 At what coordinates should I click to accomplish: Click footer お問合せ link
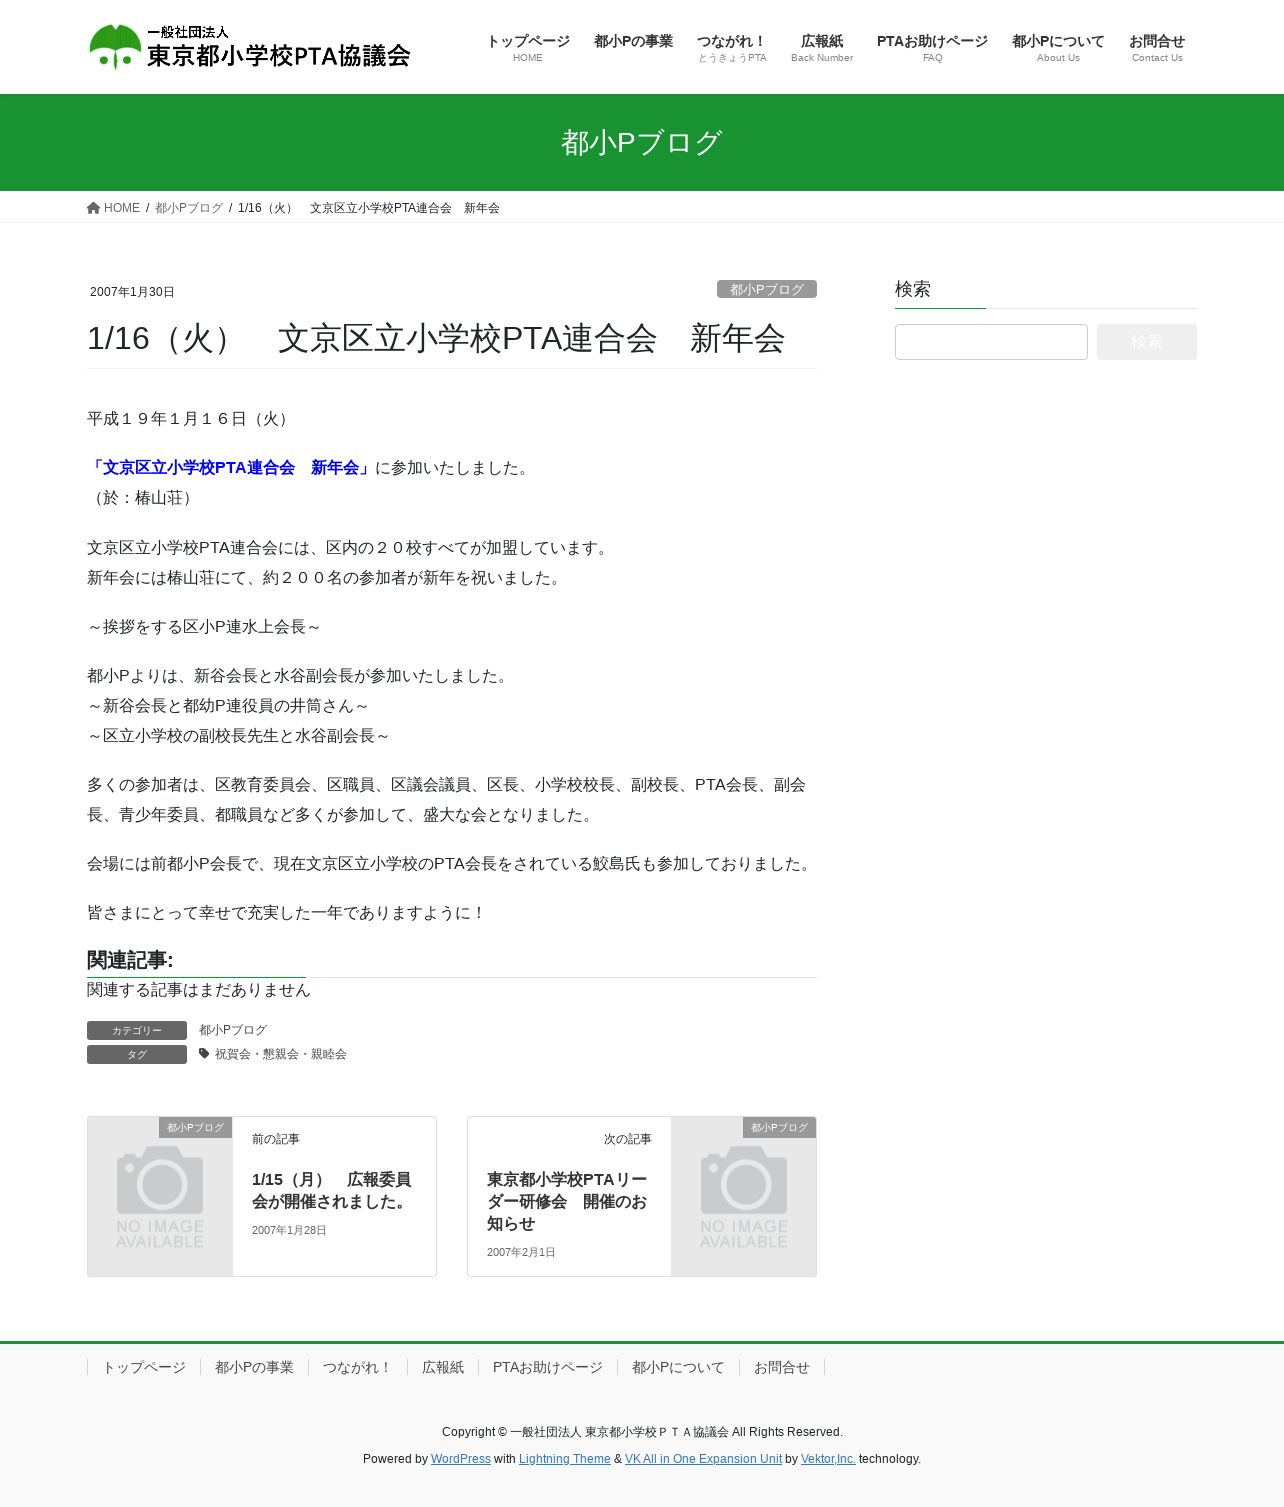(x=782, y=1367)
